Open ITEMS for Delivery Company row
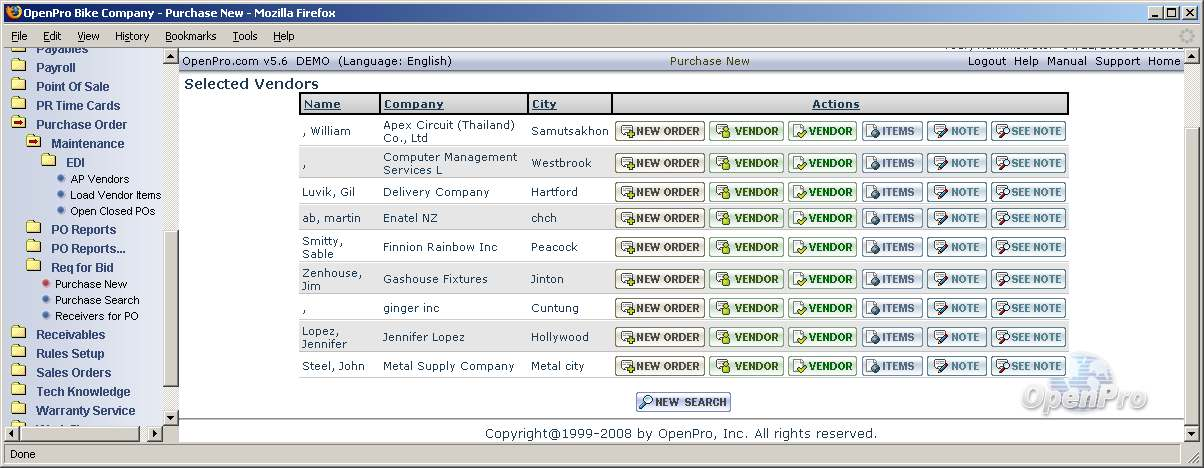1204x468 pixels. (892, 192)
